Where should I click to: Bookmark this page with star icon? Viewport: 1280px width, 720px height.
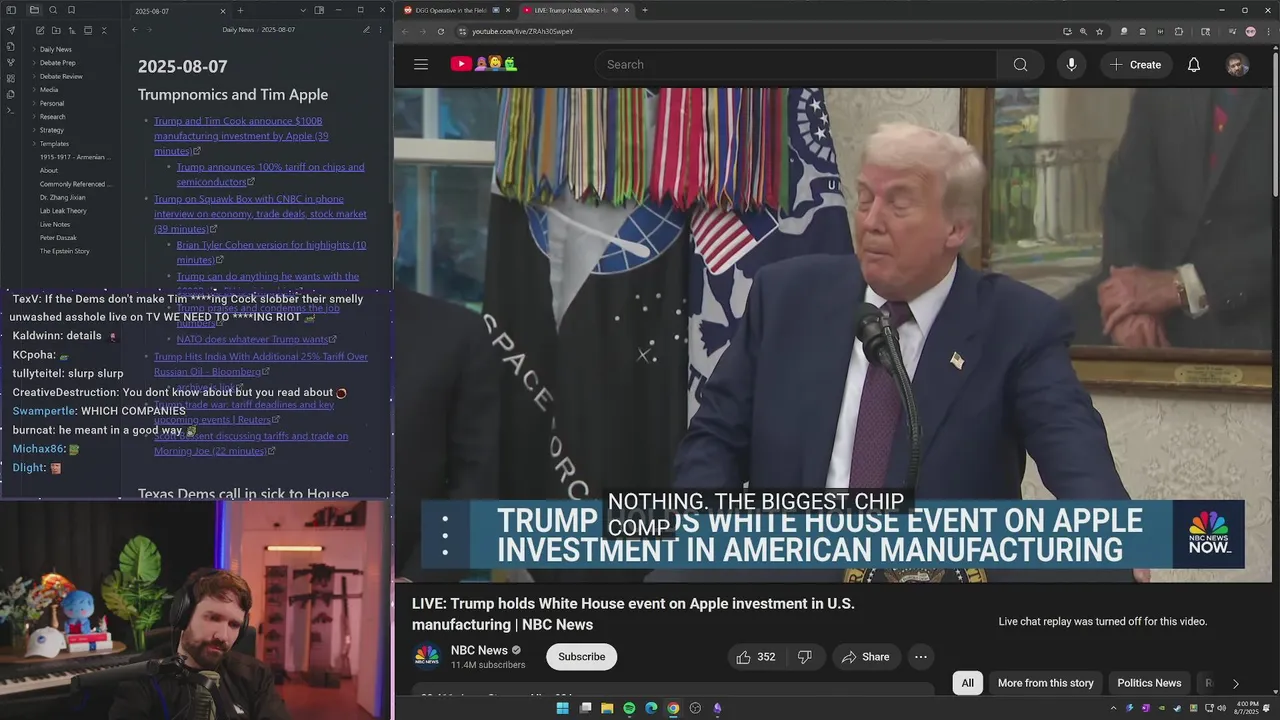[x=1099, y=31]
